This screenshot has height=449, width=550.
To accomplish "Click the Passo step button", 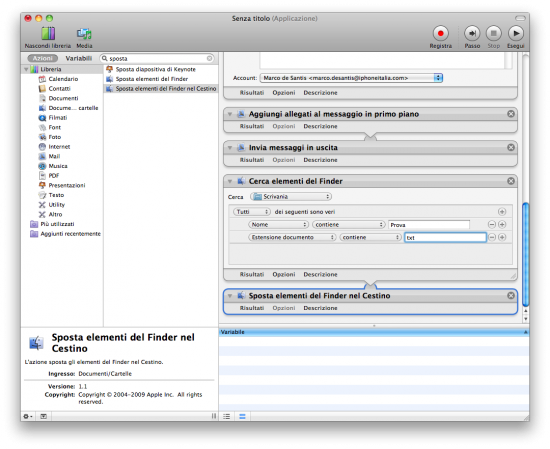I will point(472,37).
